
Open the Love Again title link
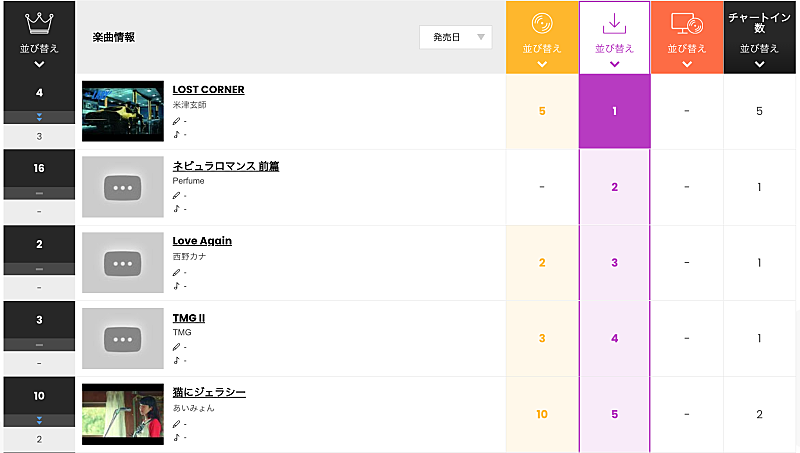click(202, 241)
